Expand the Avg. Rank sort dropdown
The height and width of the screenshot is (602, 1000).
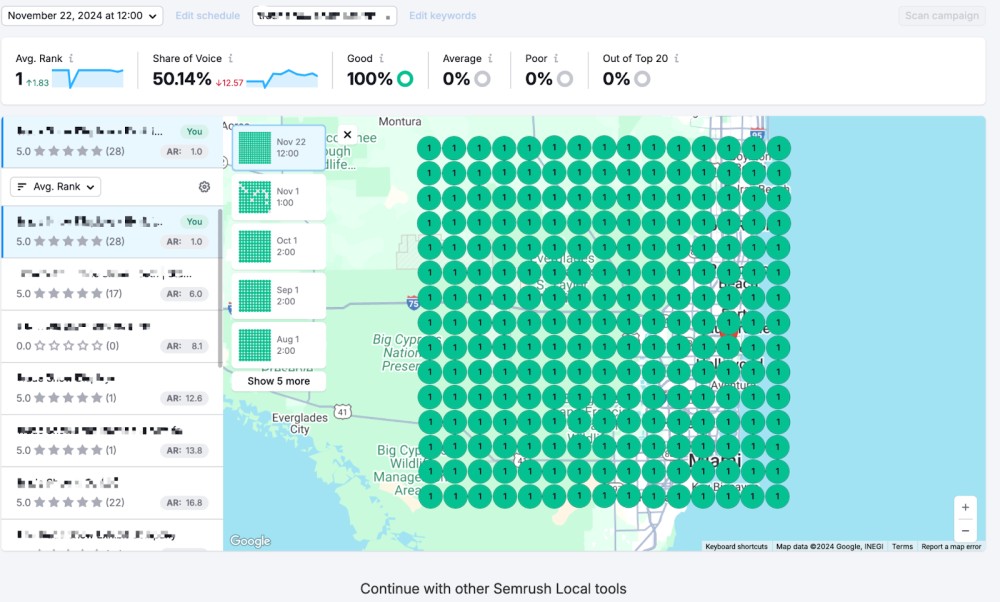click(x=55, y=187)
